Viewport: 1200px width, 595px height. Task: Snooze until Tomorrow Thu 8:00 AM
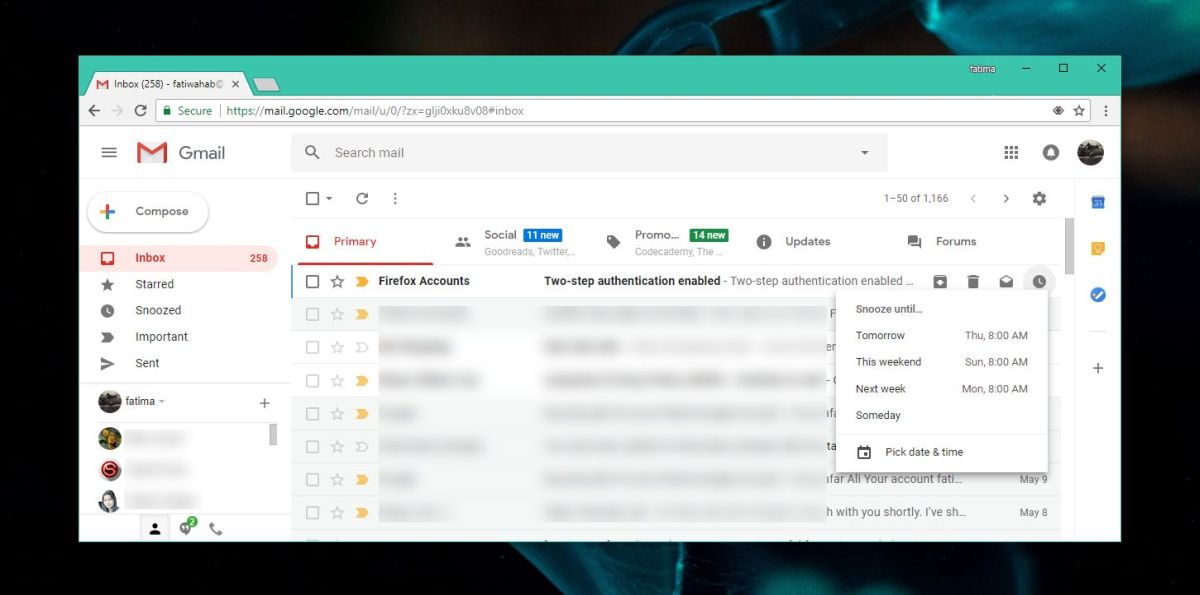942,336
